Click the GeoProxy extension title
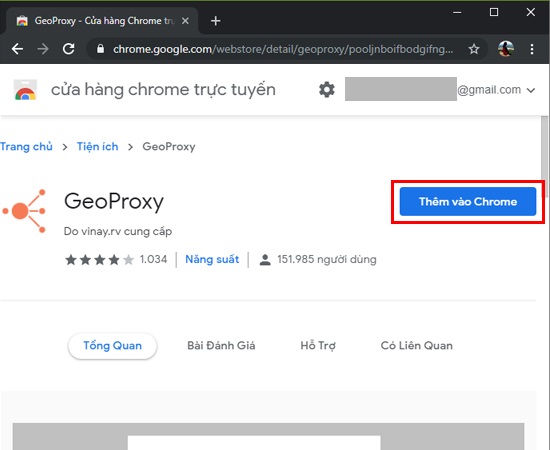This screenshot has width=550, height=450. pos(114,202)
